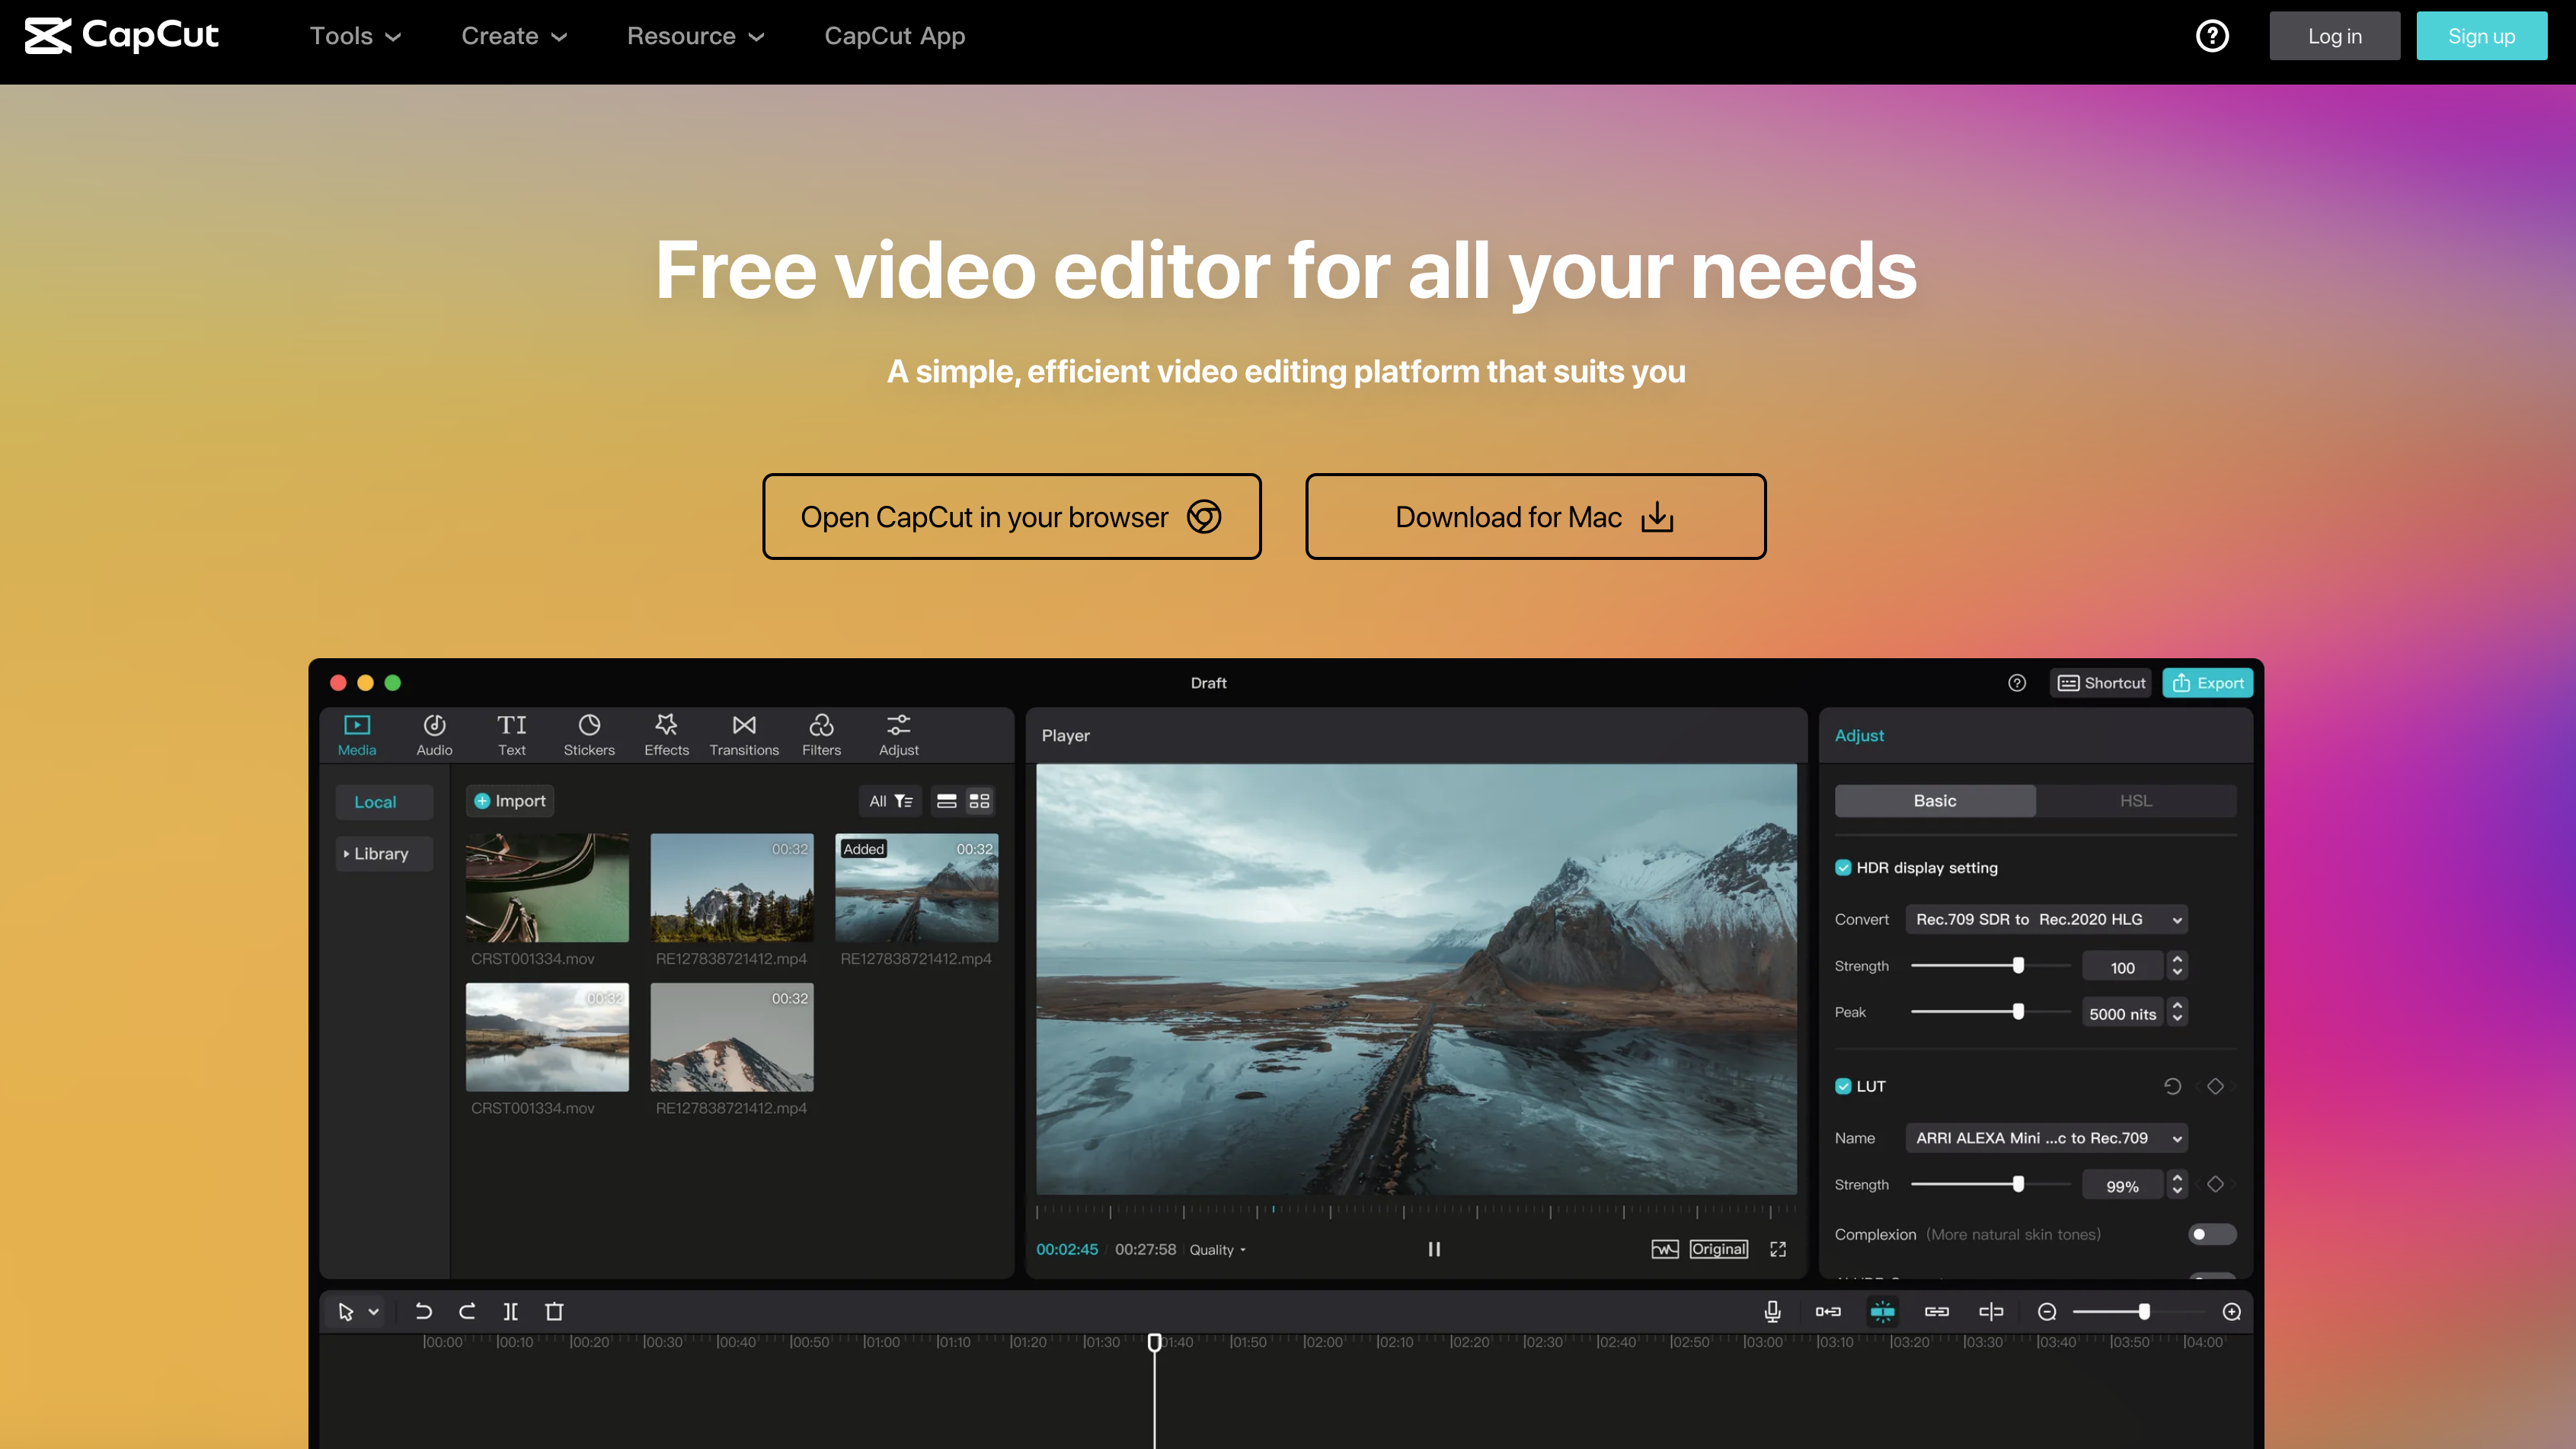Click the help icon in editor title bar
This screenshot has width=2576, height=1449.
2017,683
